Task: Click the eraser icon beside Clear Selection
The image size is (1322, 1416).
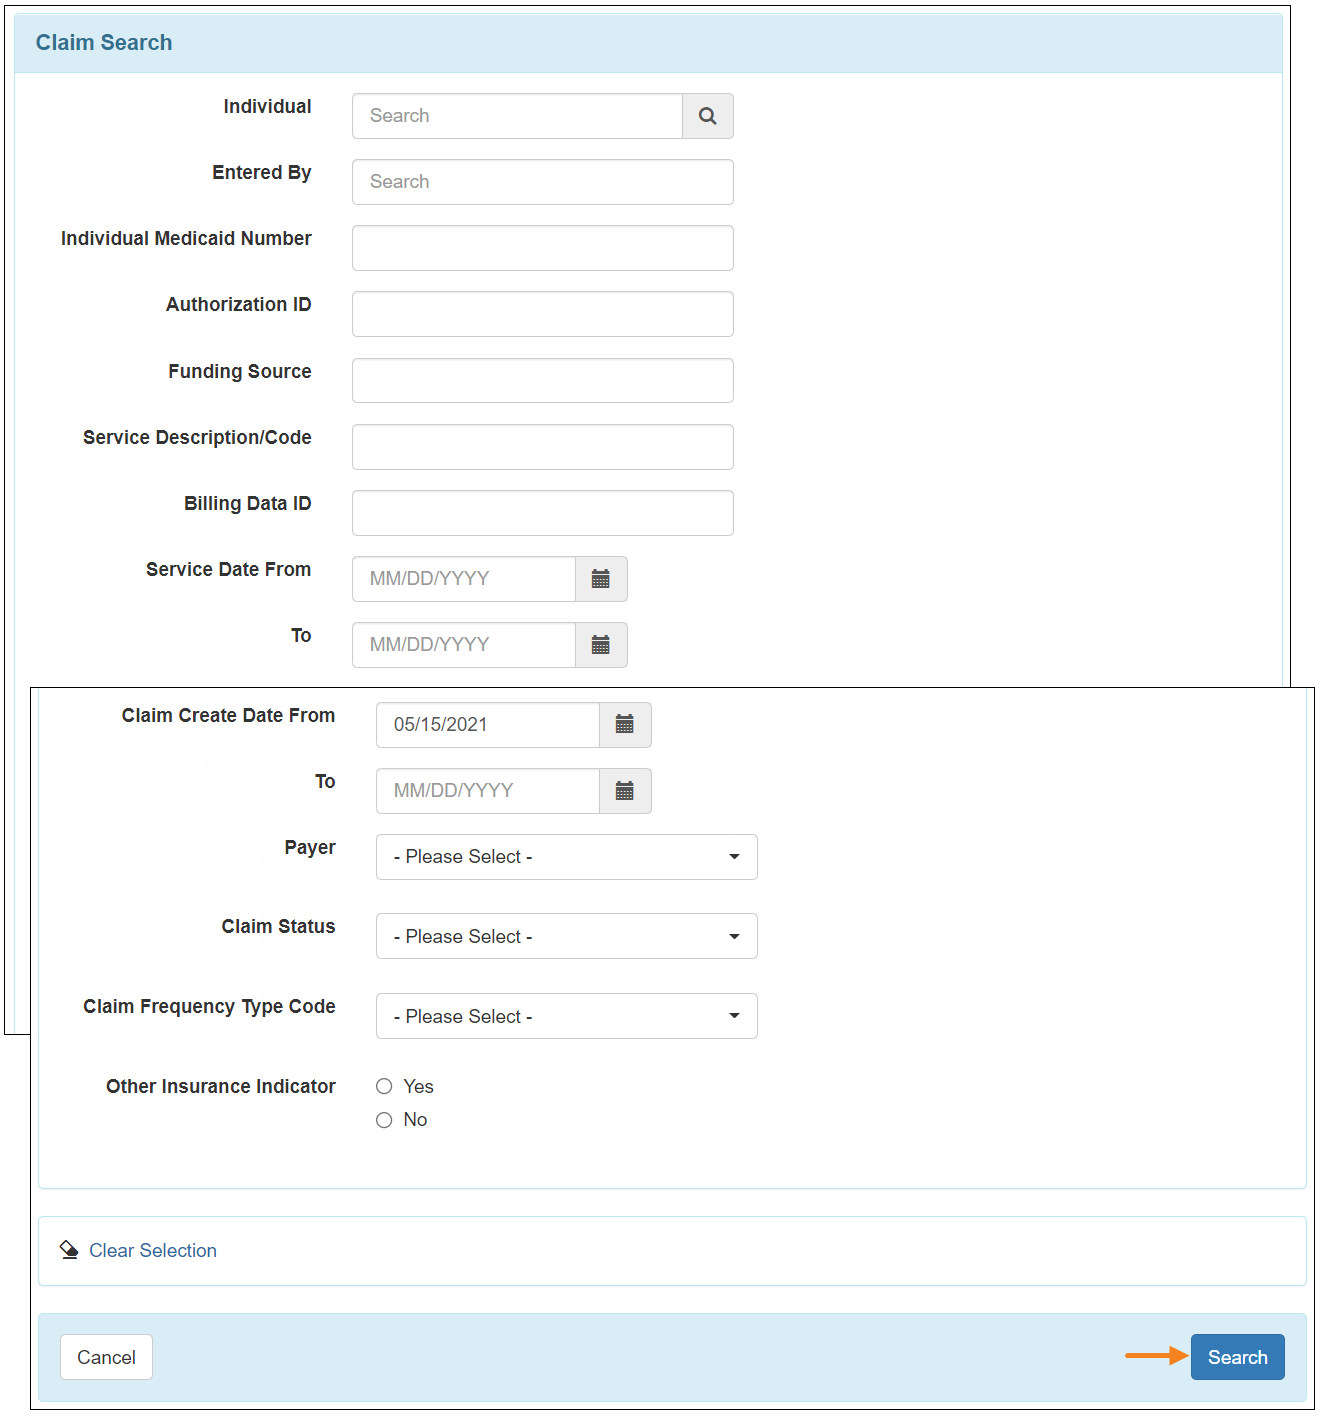Action: pyautogui.click(x=69, y=1250)
